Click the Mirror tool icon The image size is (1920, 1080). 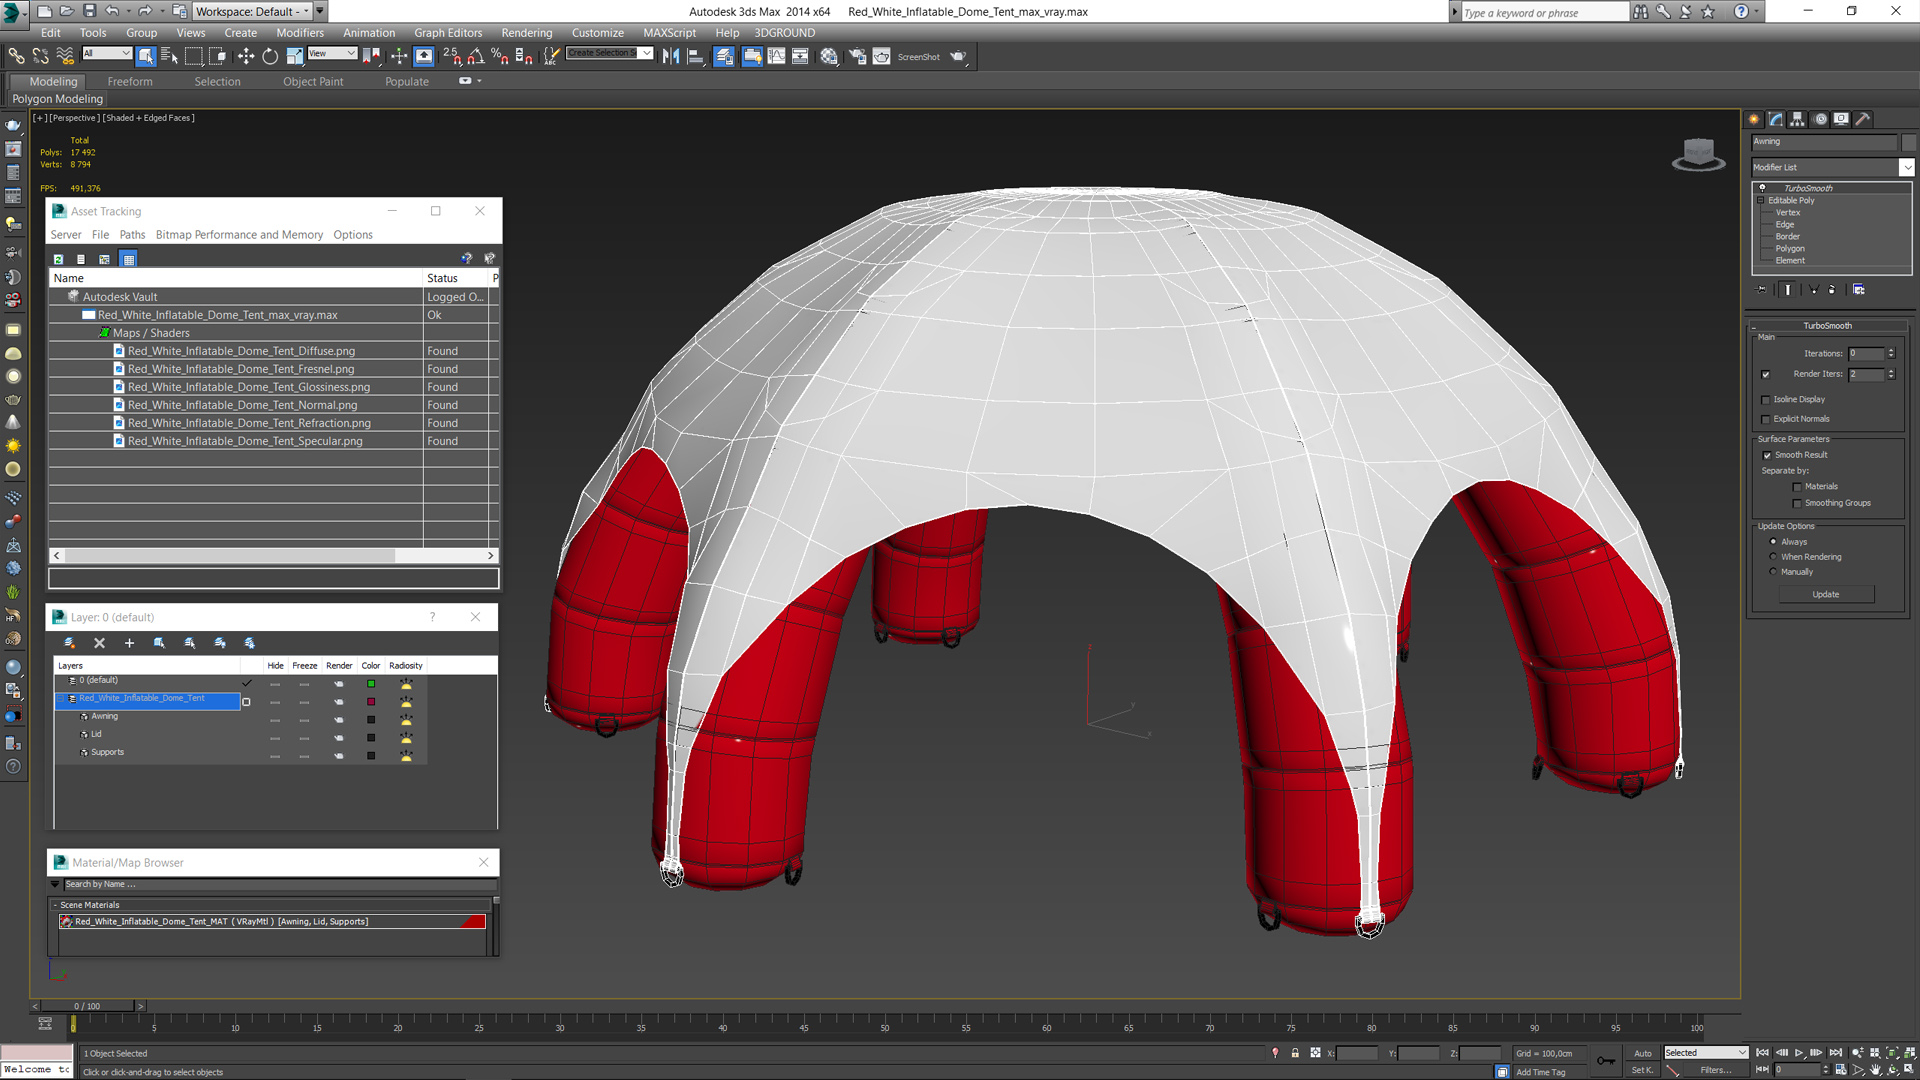671,57
